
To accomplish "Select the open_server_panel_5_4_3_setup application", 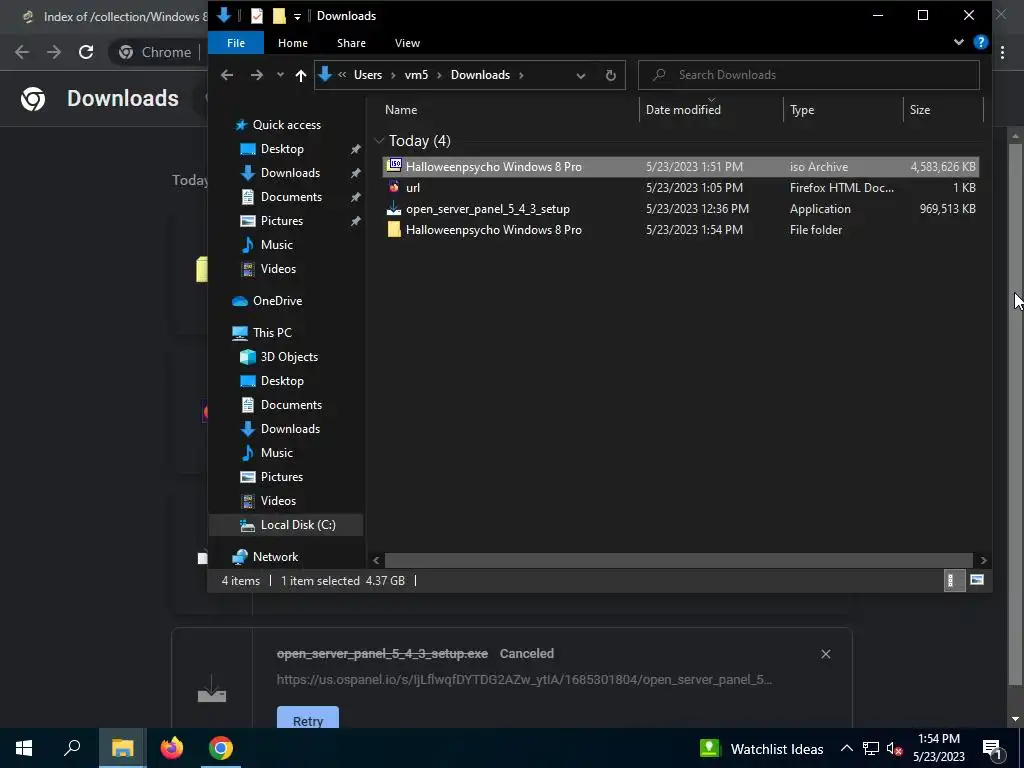I will [680, 209].
